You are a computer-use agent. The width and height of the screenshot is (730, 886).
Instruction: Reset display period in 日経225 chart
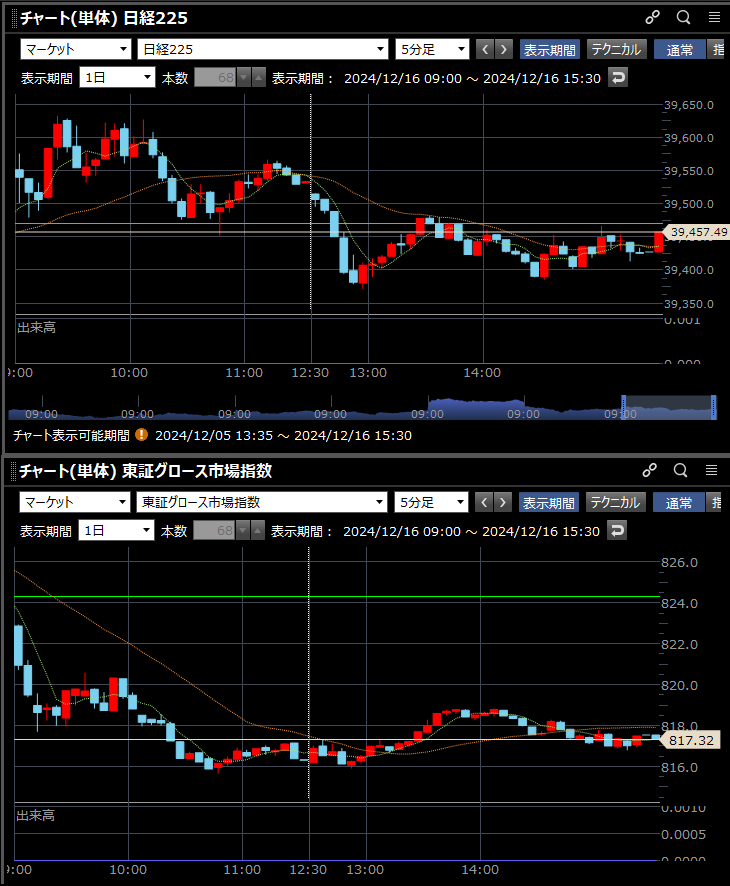tap(618, 77)
